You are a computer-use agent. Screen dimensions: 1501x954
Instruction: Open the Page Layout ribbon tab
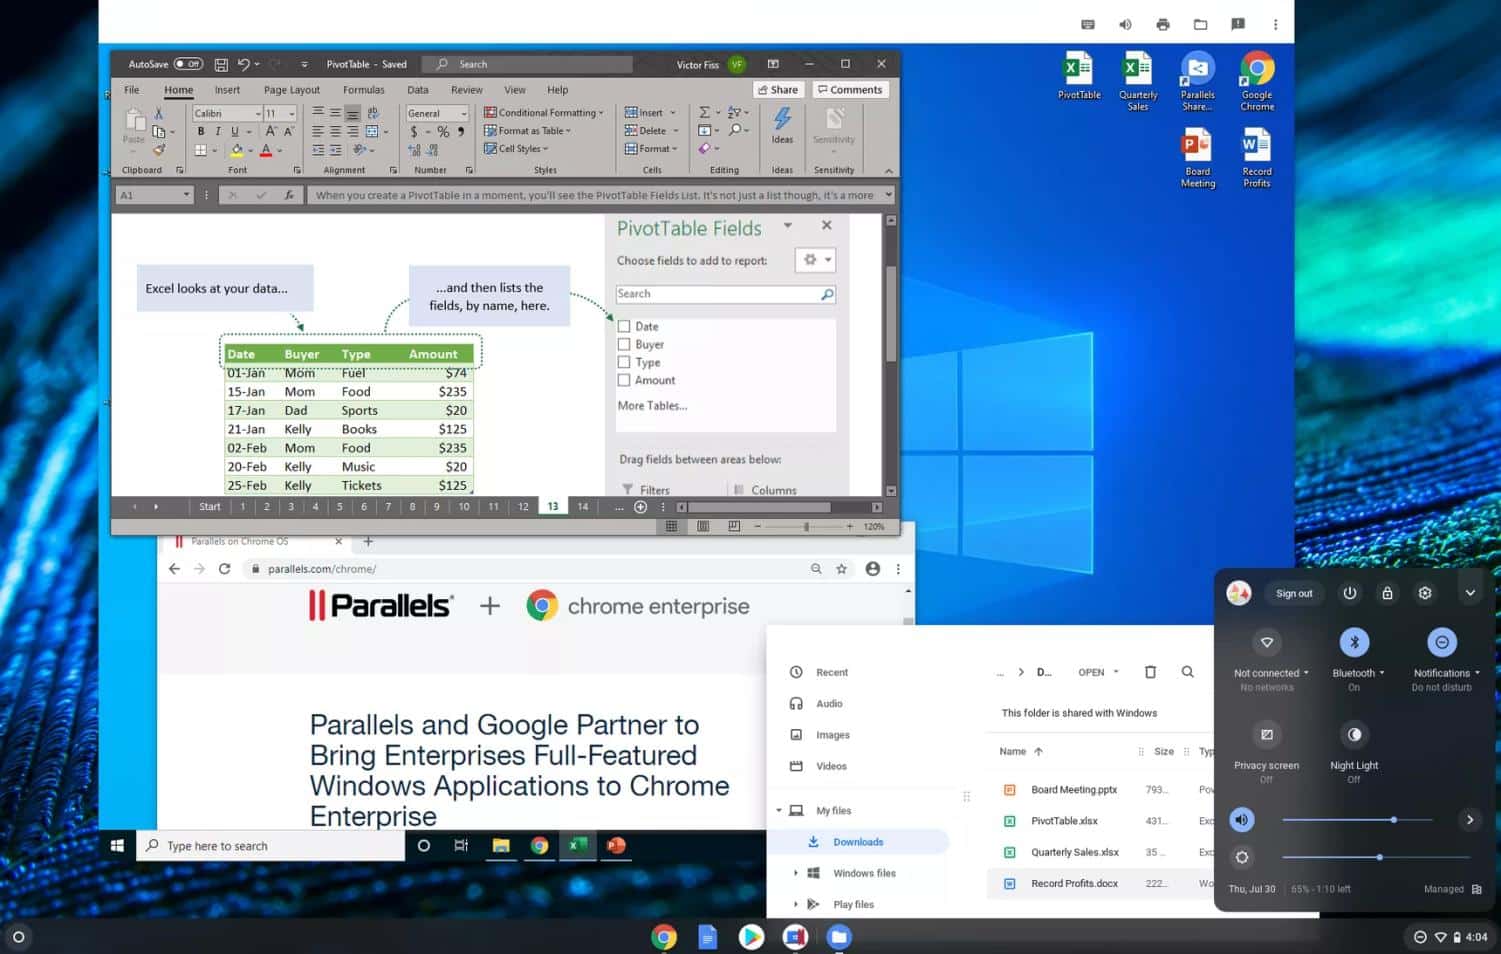292,90
